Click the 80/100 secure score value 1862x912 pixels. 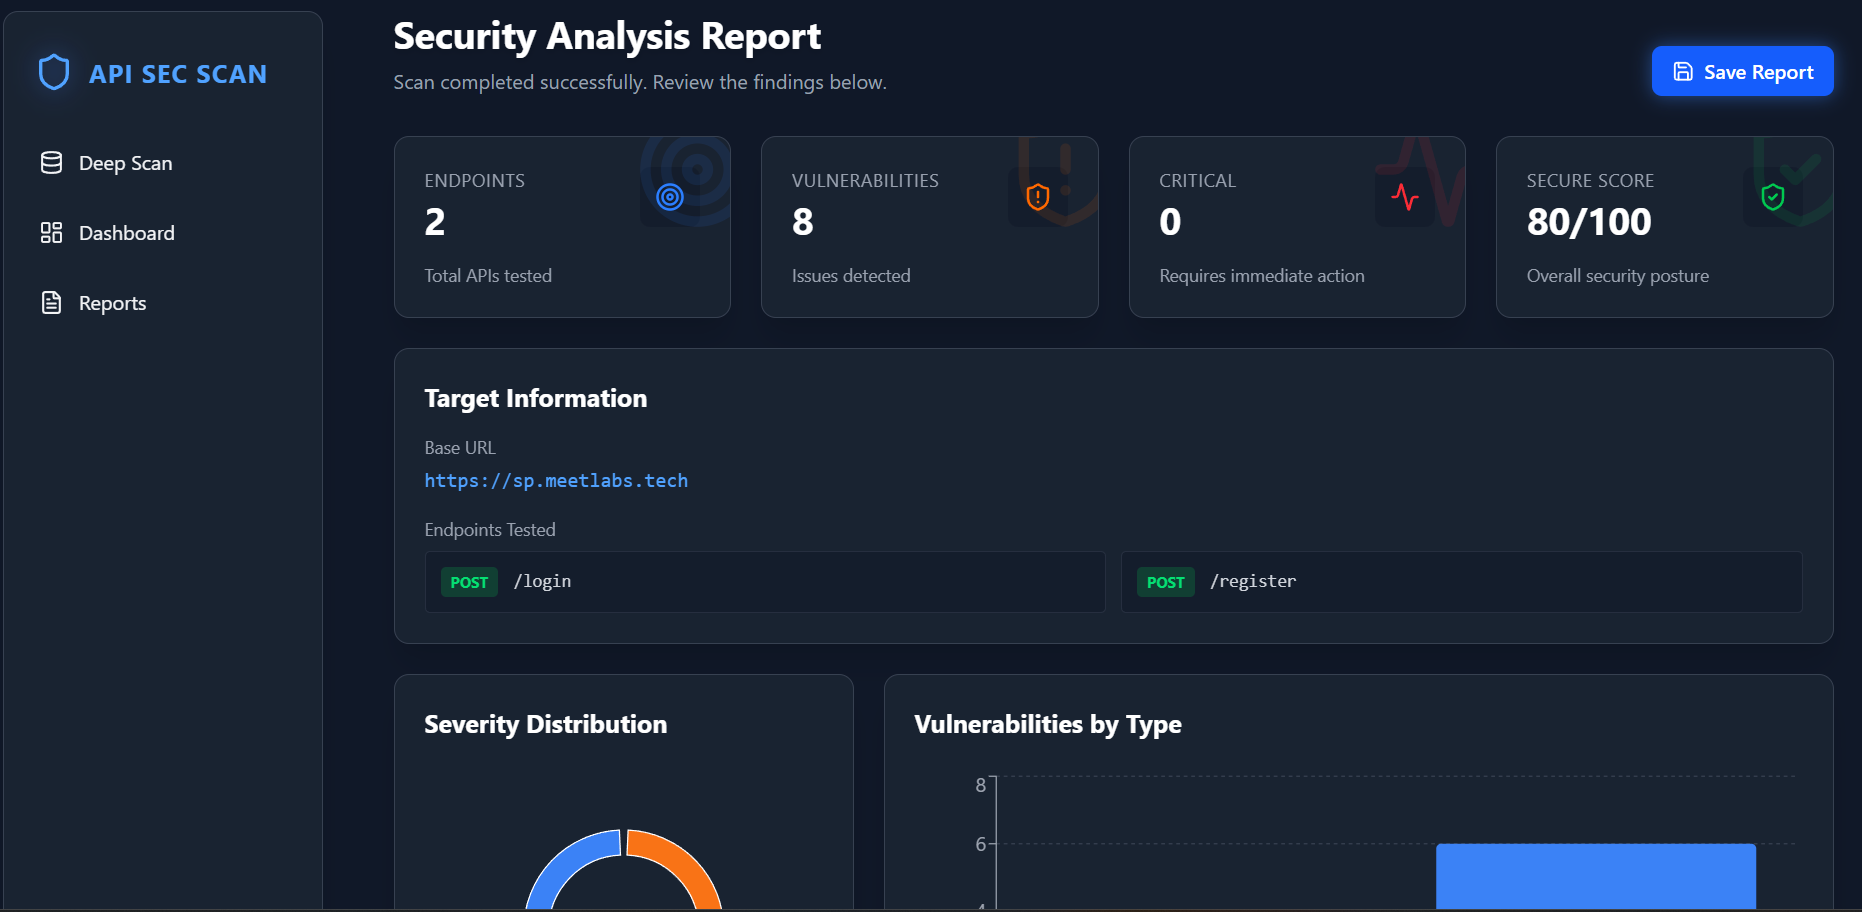tap(1589, 222)
